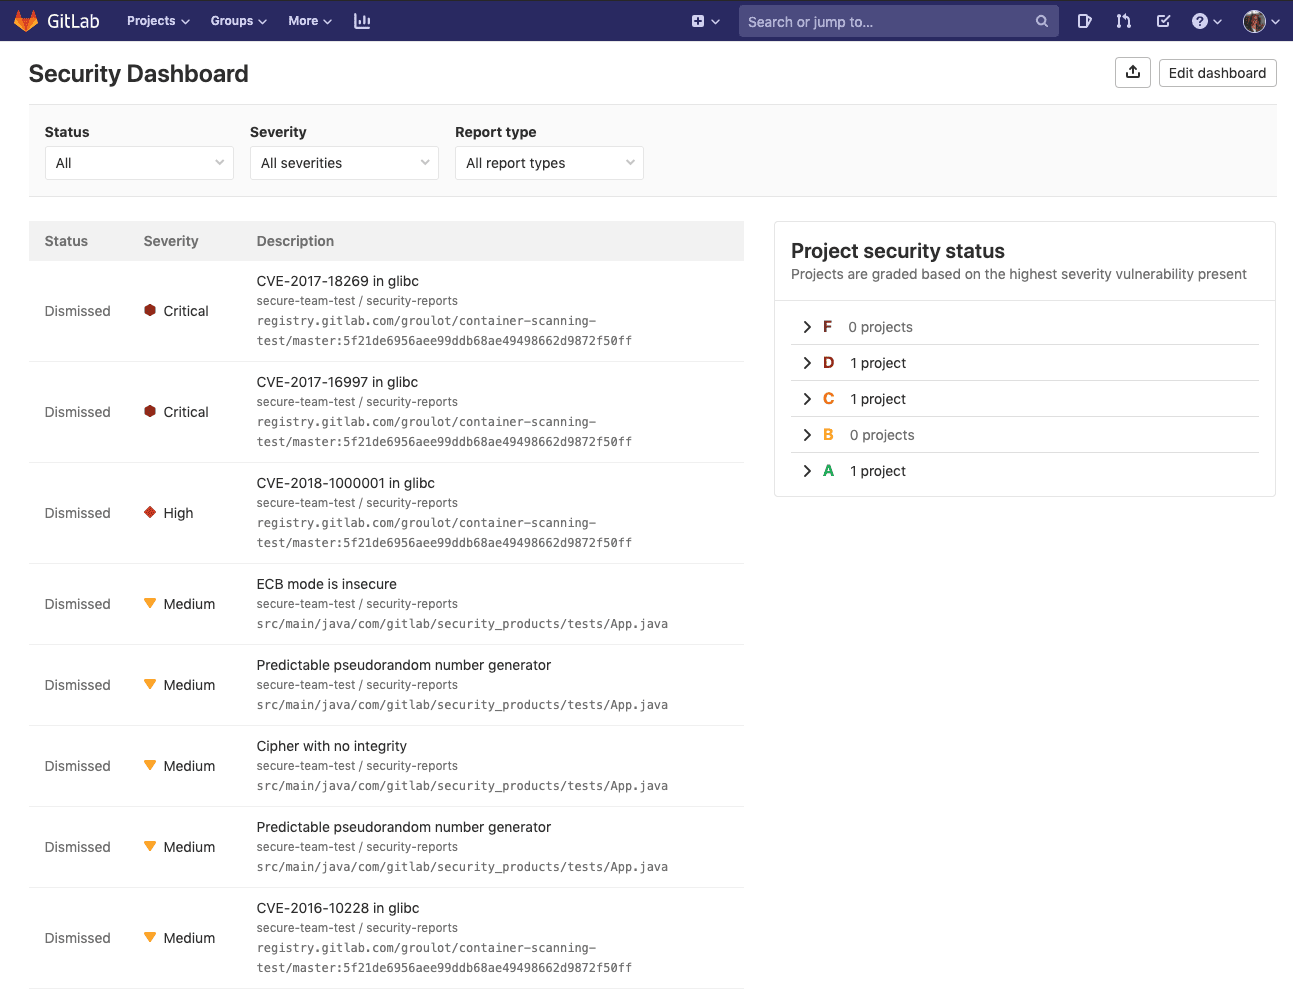Expand grade A project list
Screen dimensions: 1293x996
point(807,470)
